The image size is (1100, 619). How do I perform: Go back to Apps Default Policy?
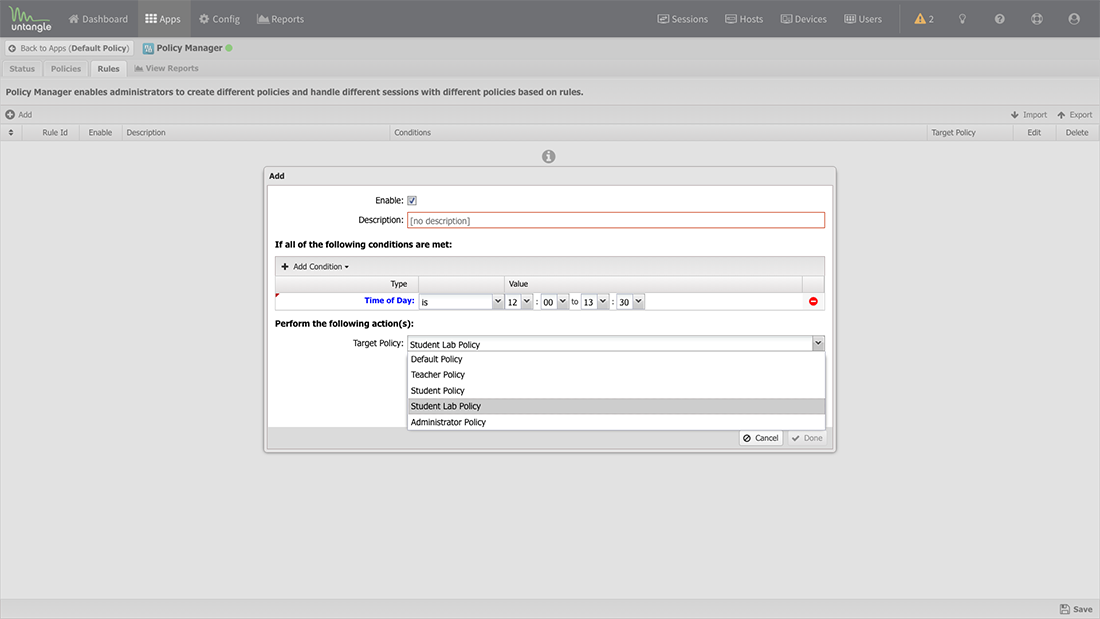coord(69,48)
